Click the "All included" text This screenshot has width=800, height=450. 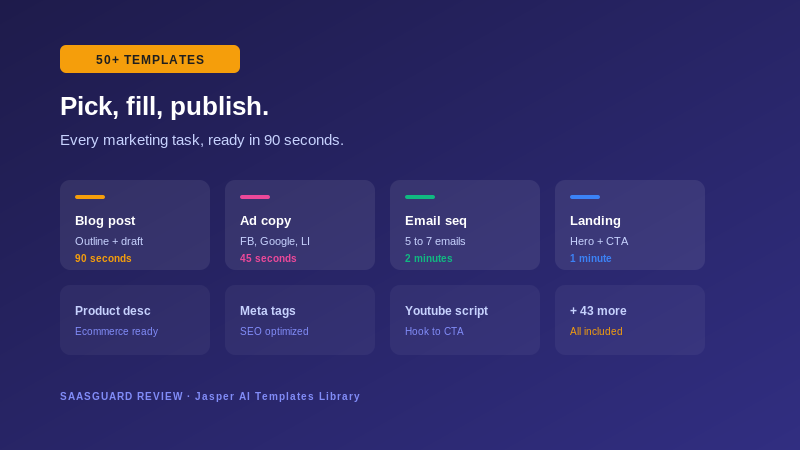click(596, 331)
